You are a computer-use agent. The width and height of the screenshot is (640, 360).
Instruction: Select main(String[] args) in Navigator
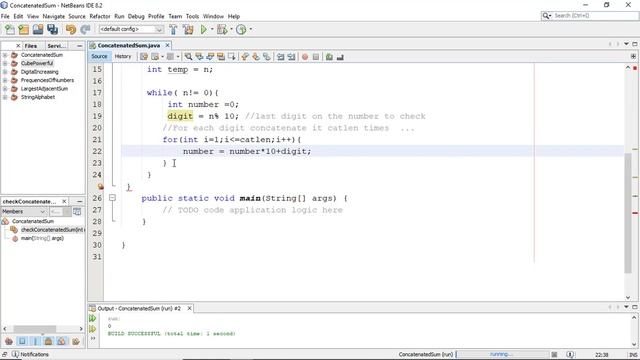[x=42, y=238]
